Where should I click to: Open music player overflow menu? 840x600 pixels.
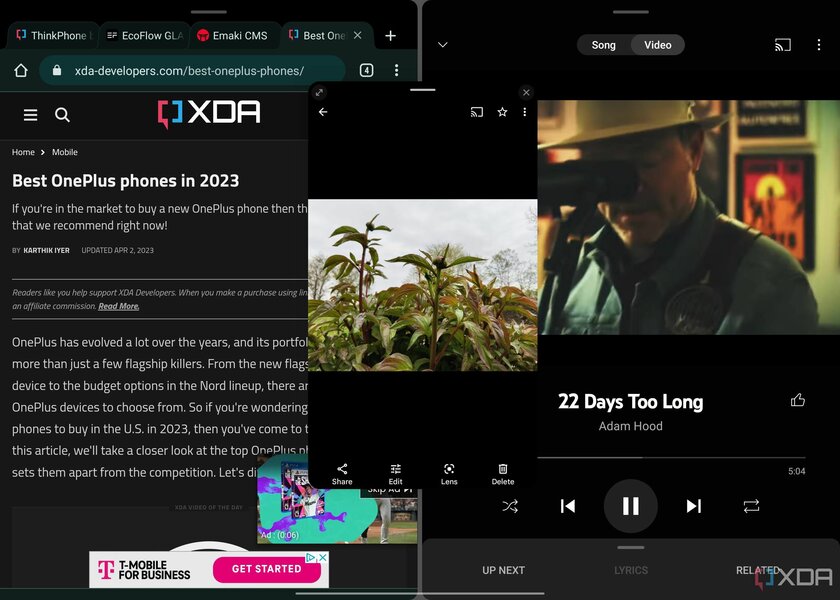[x=819, y=45]
